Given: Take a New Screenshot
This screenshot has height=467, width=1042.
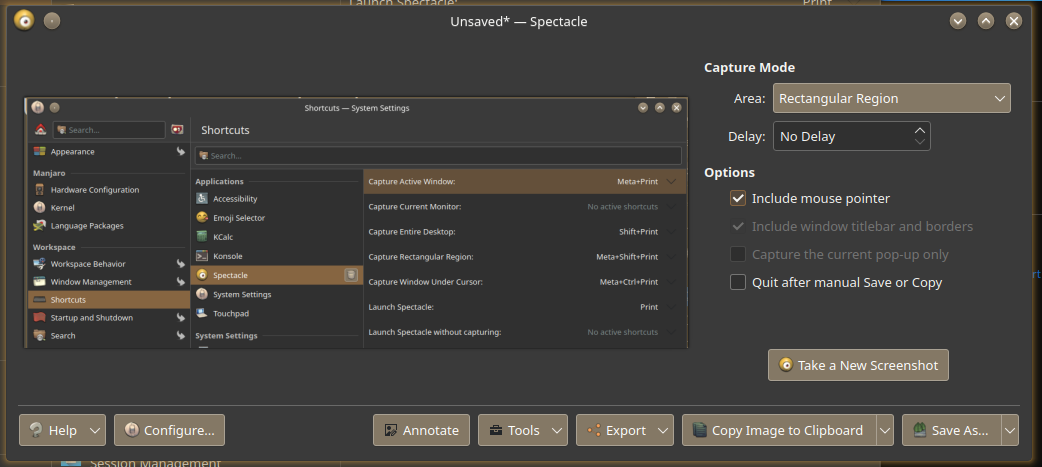Looking at the screenshot, I should click(x=858, y=365).
